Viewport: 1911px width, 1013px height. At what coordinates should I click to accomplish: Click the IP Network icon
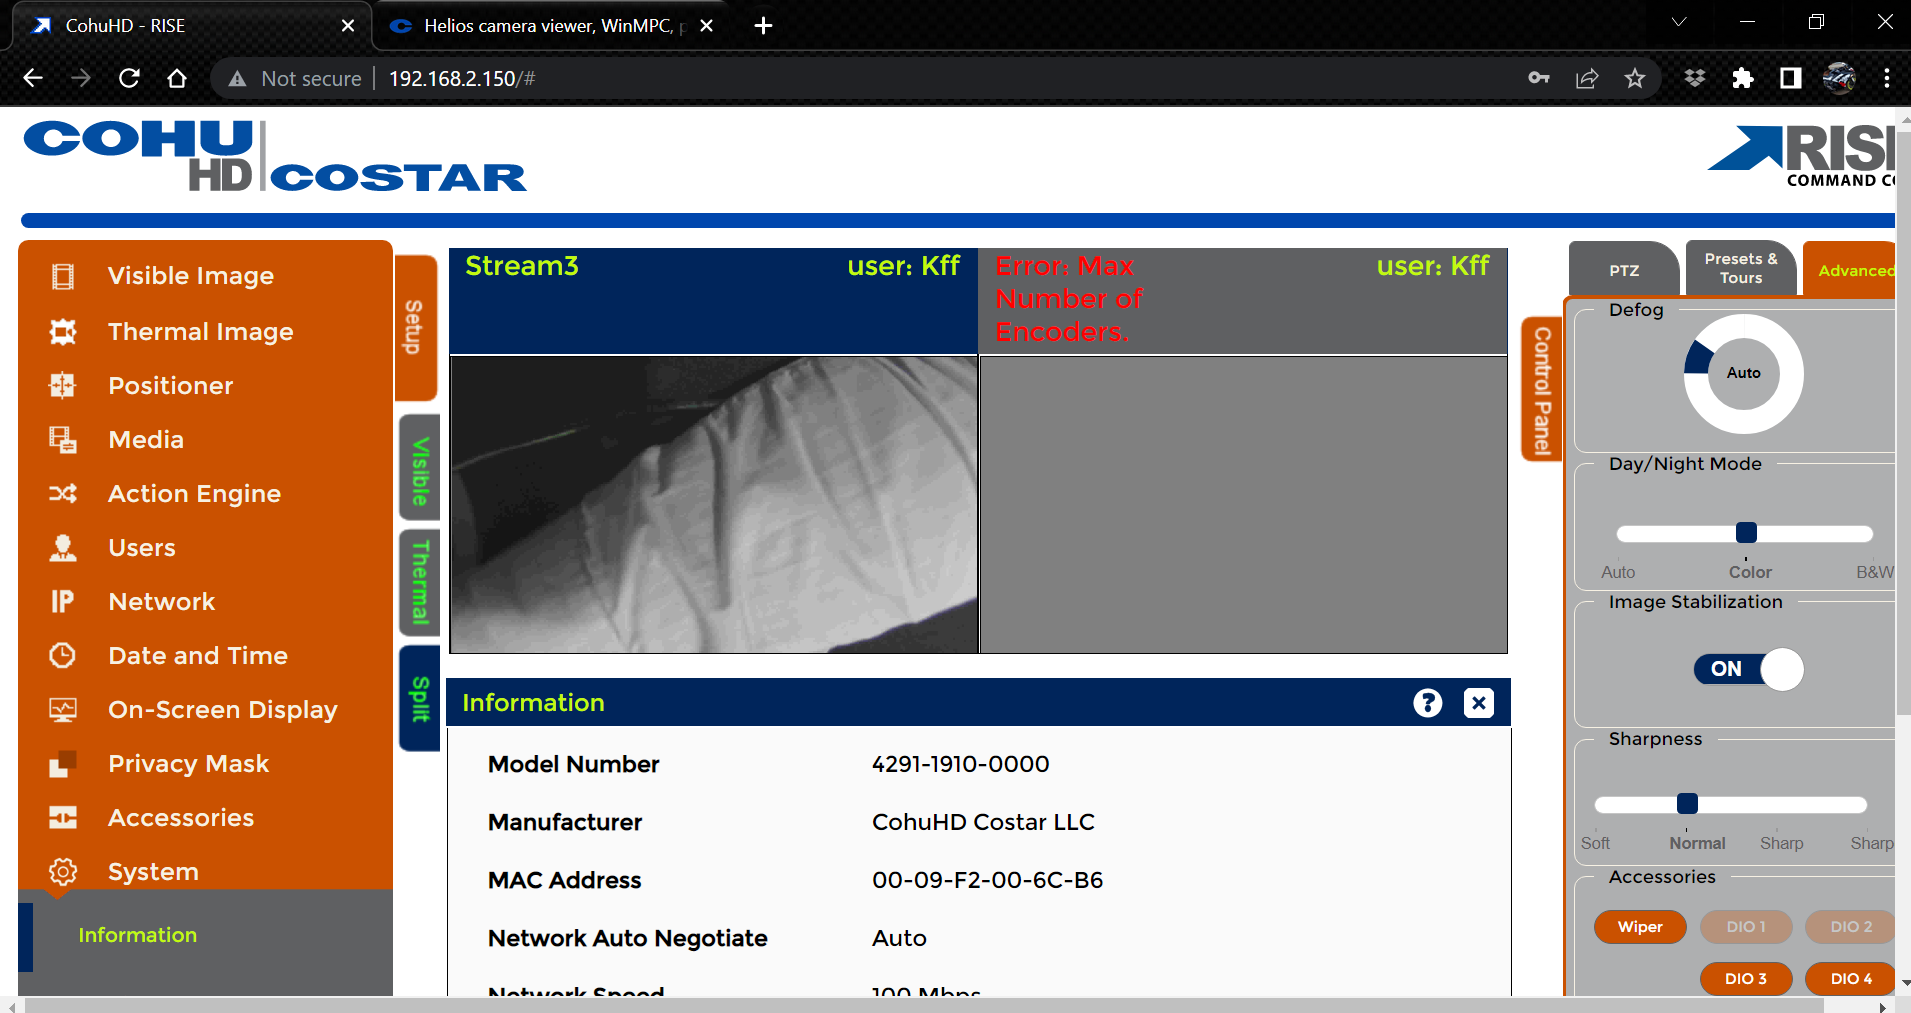point(63,602)
